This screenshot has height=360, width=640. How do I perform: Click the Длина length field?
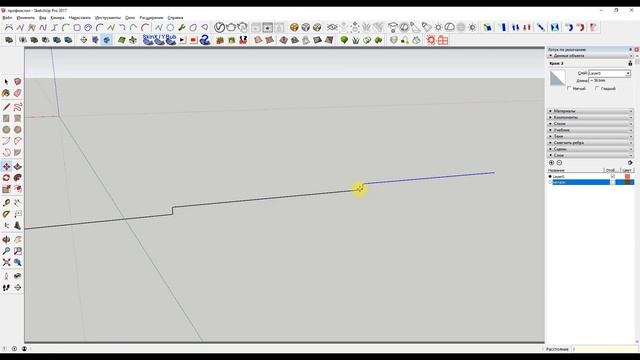[609, 80]
